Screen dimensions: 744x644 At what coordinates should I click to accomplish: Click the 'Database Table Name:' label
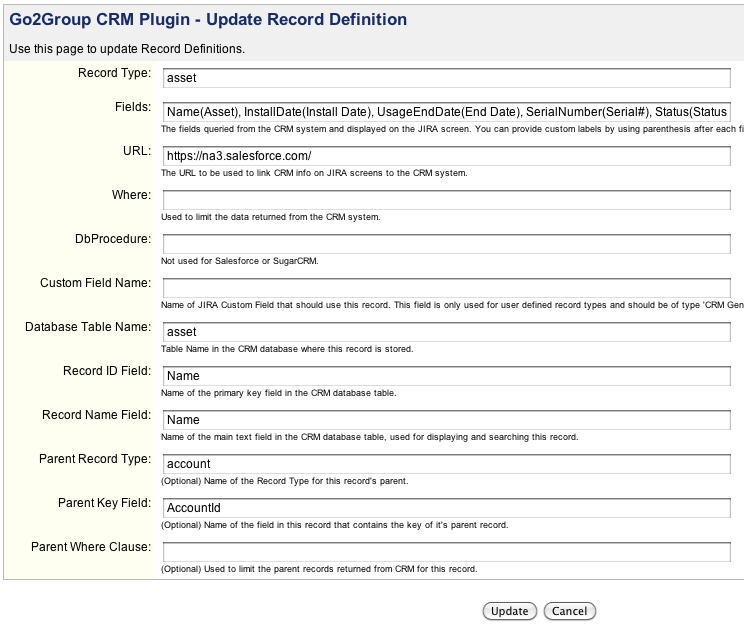88,327
